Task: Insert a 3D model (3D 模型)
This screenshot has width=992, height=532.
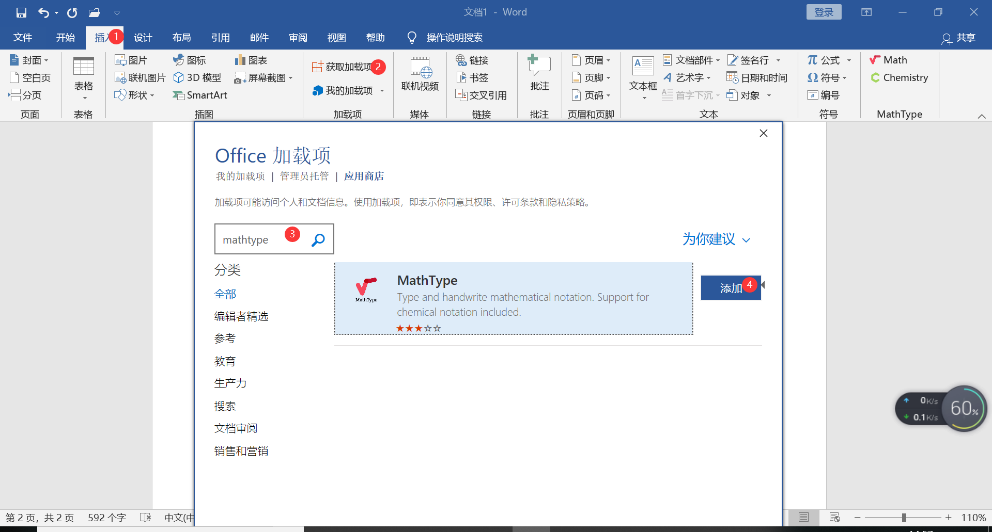Action: tap(197, 78)
